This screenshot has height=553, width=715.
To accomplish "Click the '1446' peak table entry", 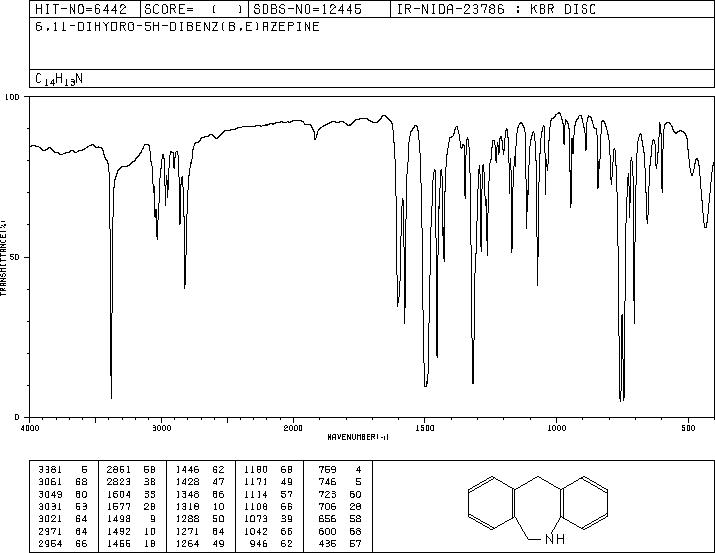I will click(187, 469).
